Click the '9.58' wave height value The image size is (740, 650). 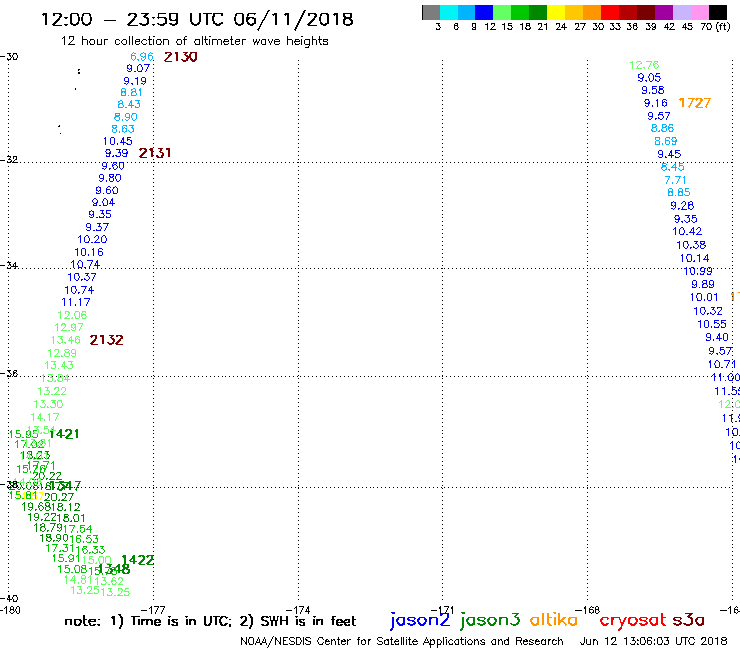pyautogui.click(x=653, y=90)
